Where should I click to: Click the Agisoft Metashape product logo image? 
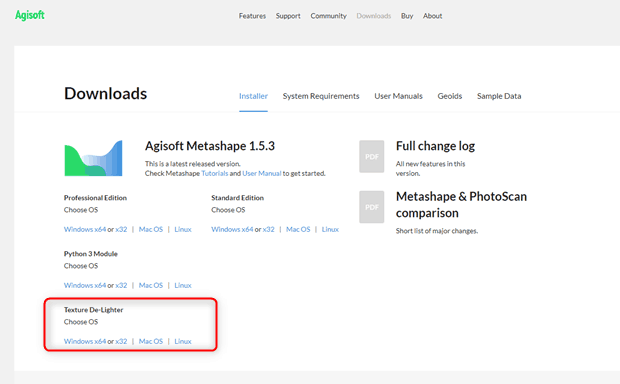coord(93,158)
